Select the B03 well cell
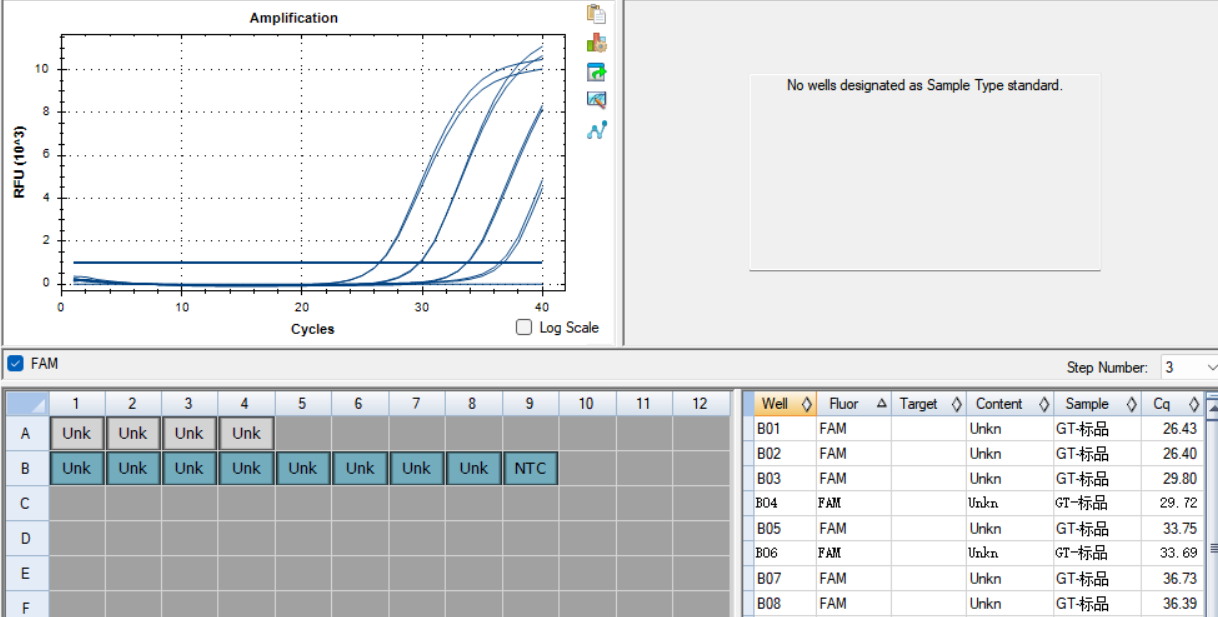The image size is (1218, 617). click(785, 479)
